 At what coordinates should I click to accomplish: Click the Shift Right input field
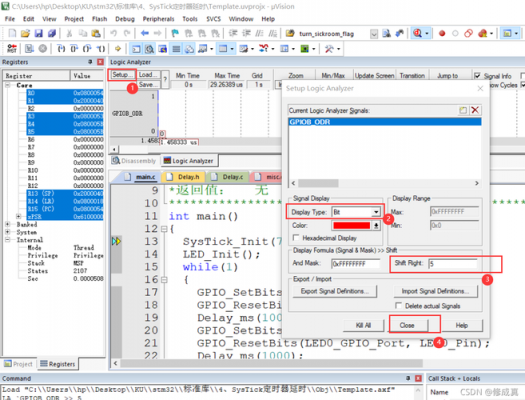(453, 263)
